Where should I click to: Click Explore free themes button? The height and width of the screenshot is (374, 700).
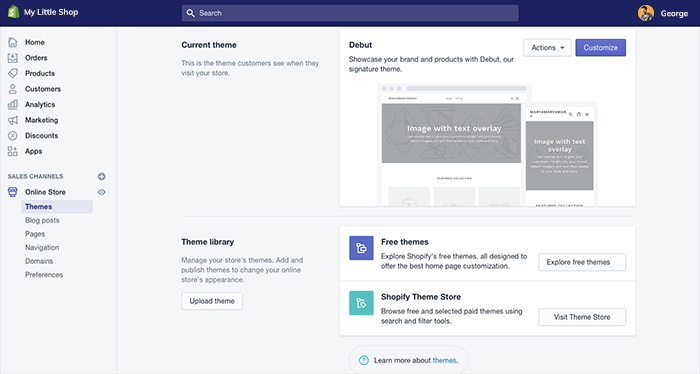pyautogui.click(x=582, y=262)
